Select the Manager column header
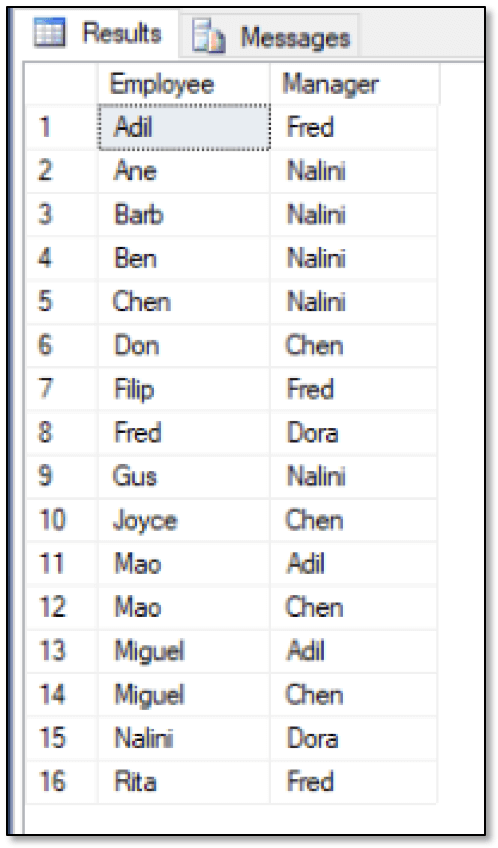The width and height of the screenshot is (498, 848). (354, 84)
